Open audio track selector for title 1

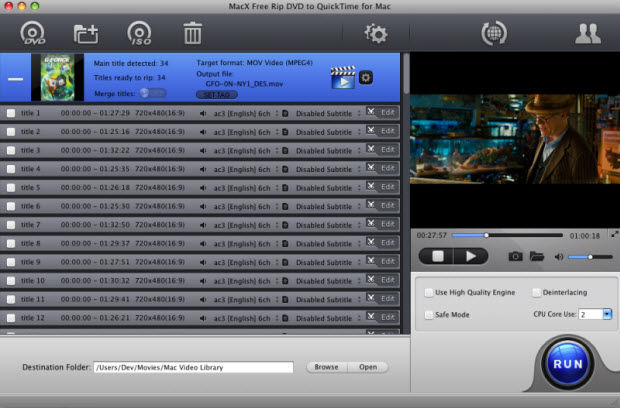pos(245,113)
